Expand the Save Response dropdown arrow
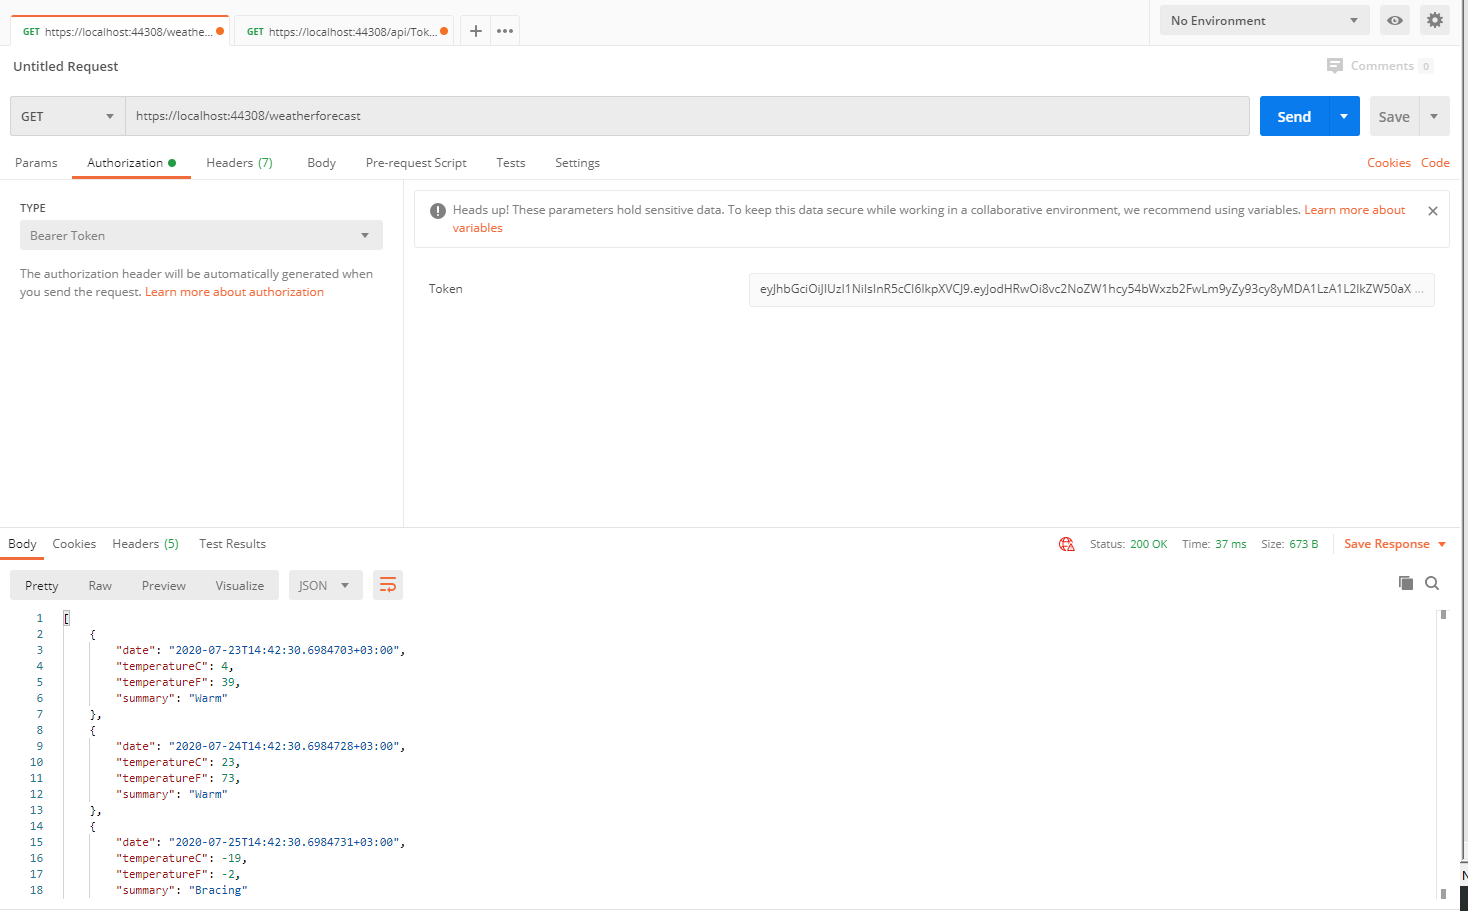 point(1442,544)
